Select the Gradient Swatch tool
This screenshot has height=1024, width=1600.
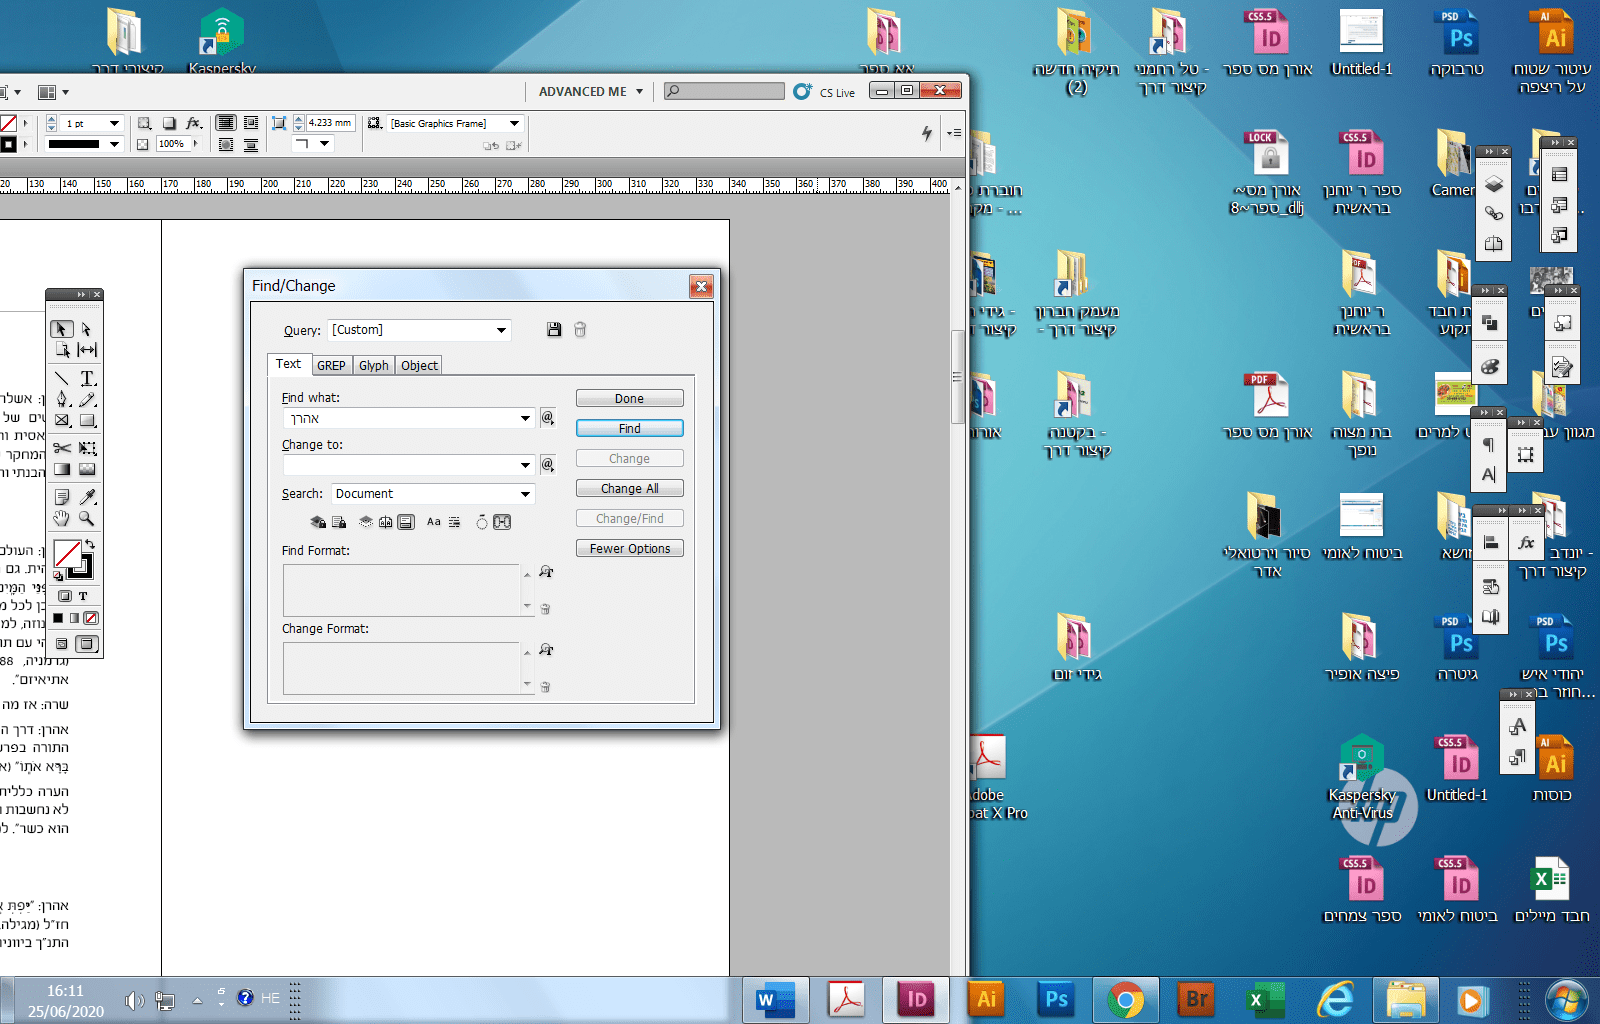(x=61, y=469)
